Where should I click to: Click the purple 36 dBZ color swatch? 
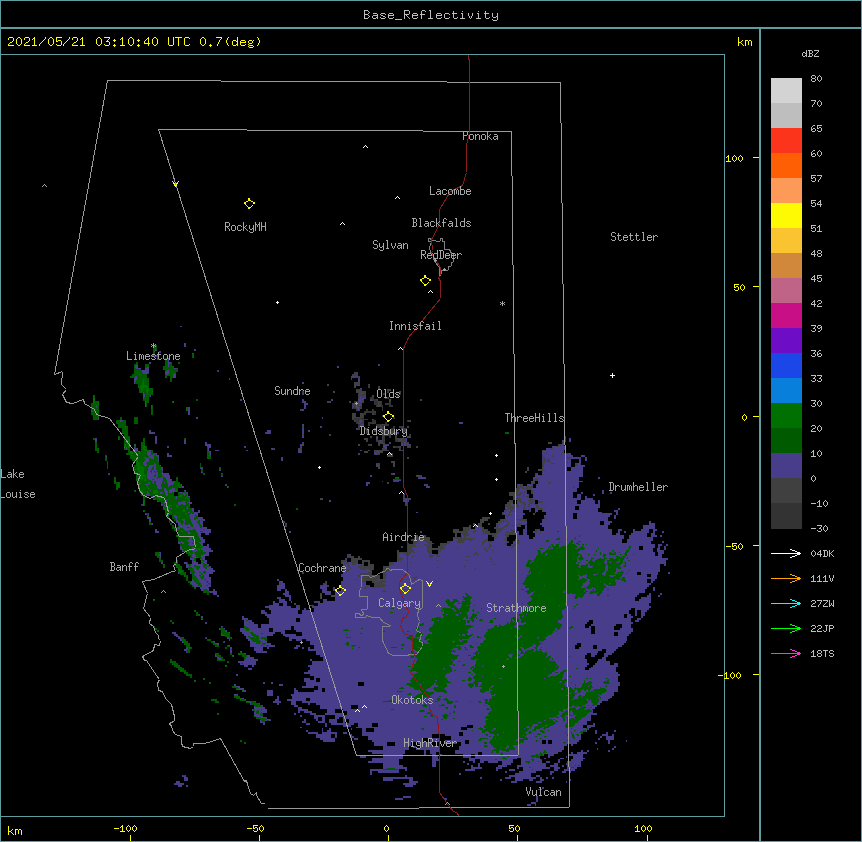tap(786, 340)
